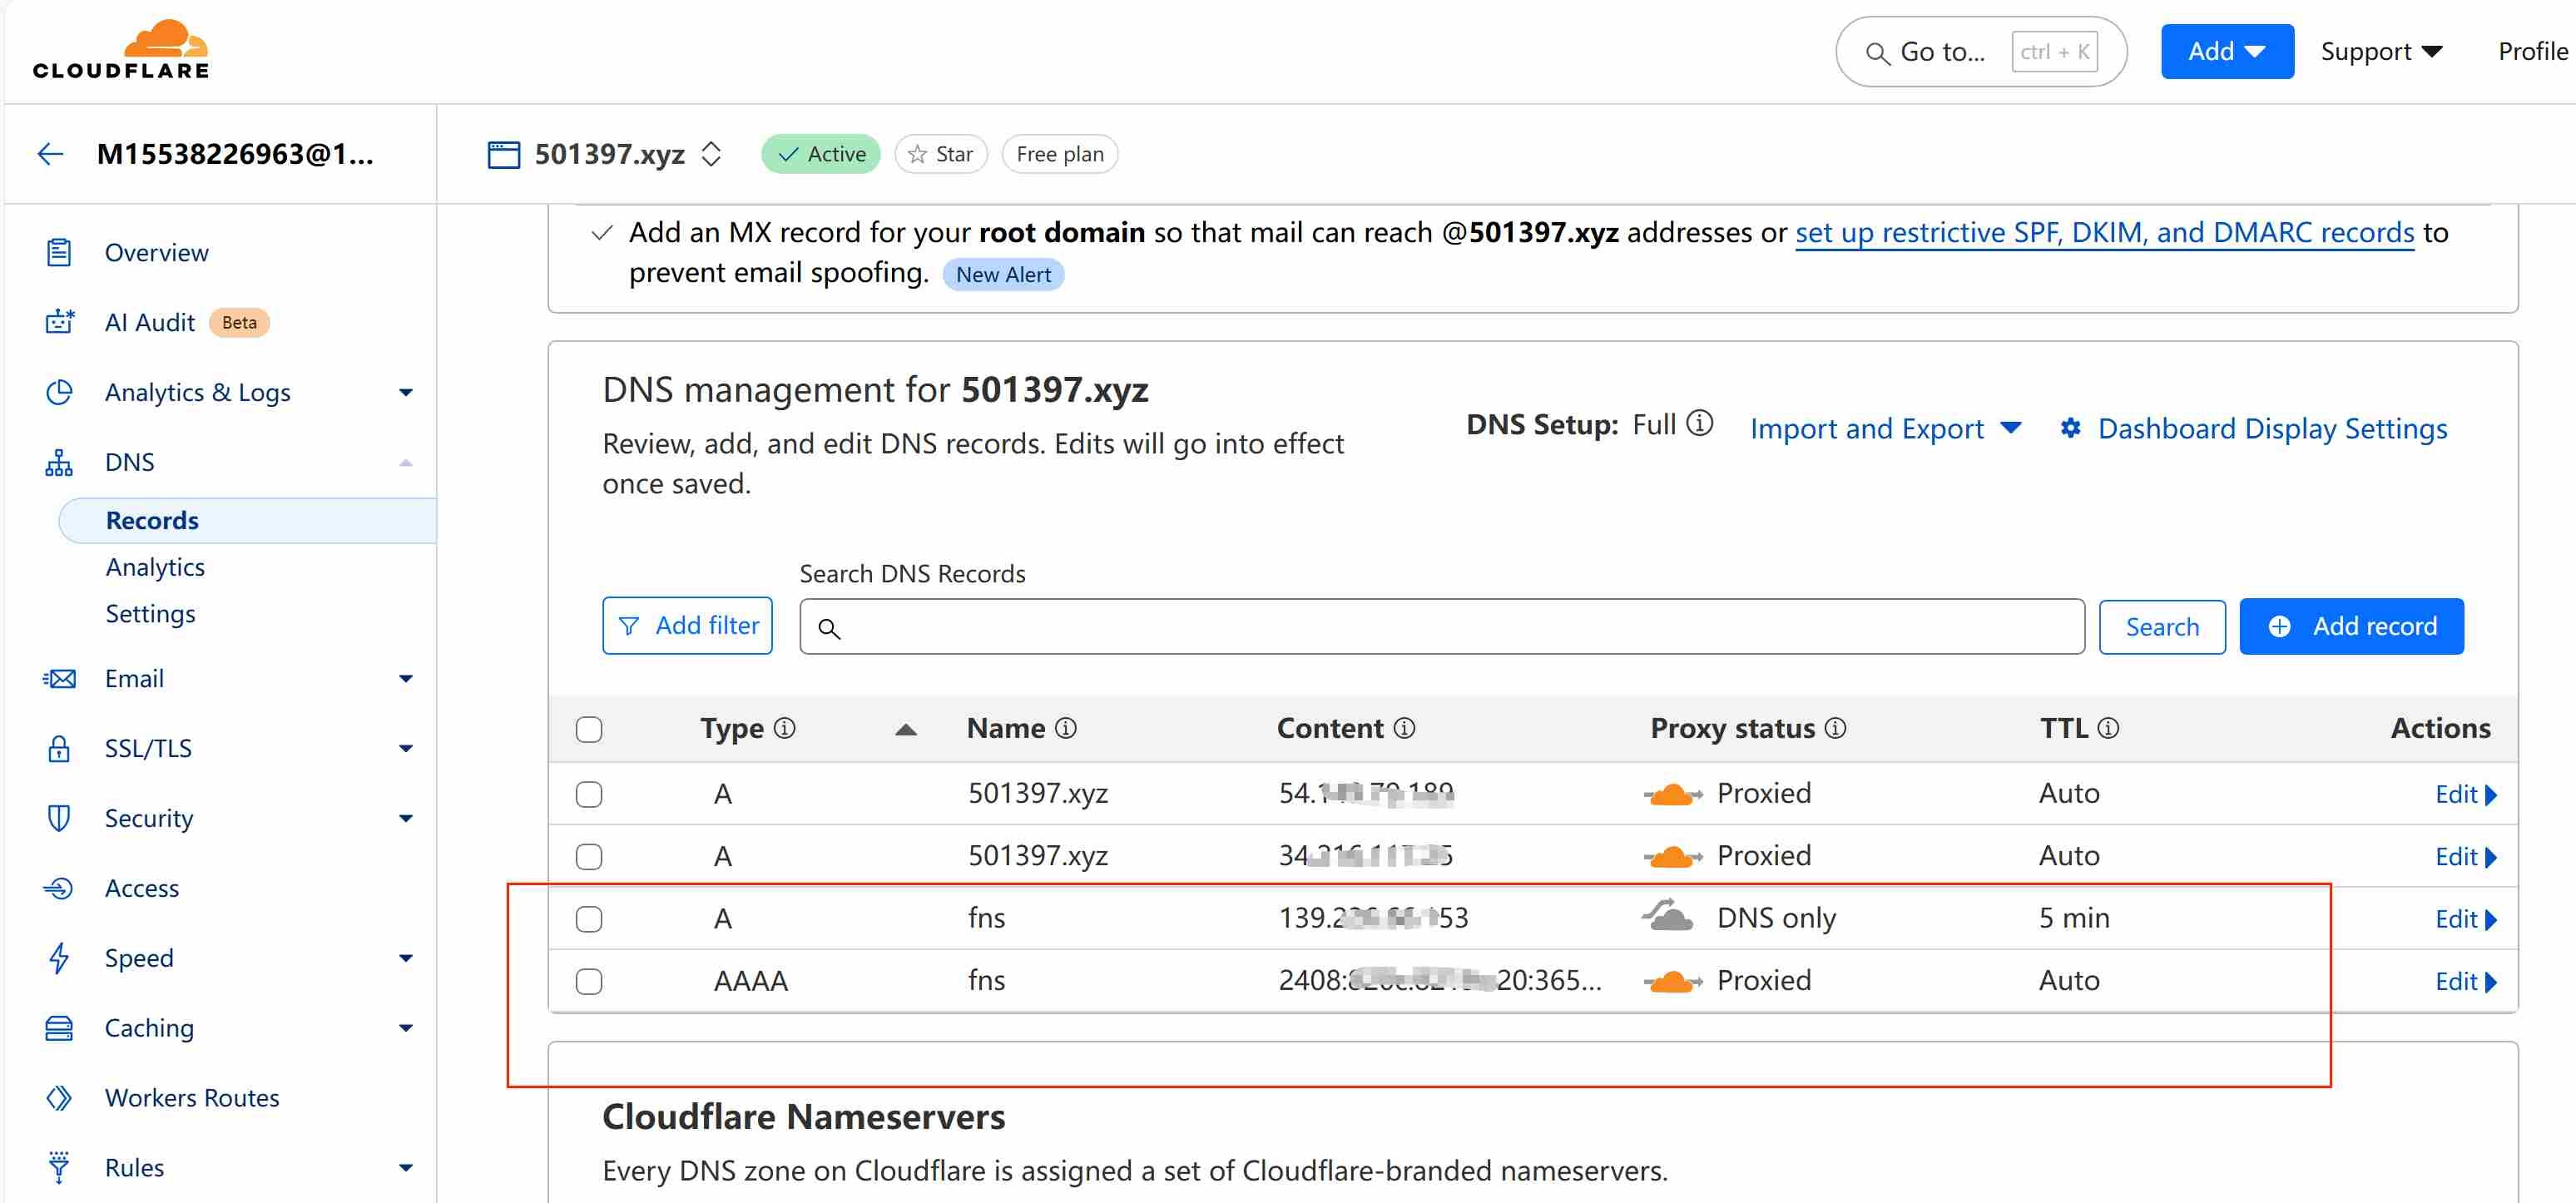Viewport: 2576px width, 1203px height.
Task: Click the orange proxied cloud on 54.x A record
Action: pyautogui.click(x=1672, y=794)
